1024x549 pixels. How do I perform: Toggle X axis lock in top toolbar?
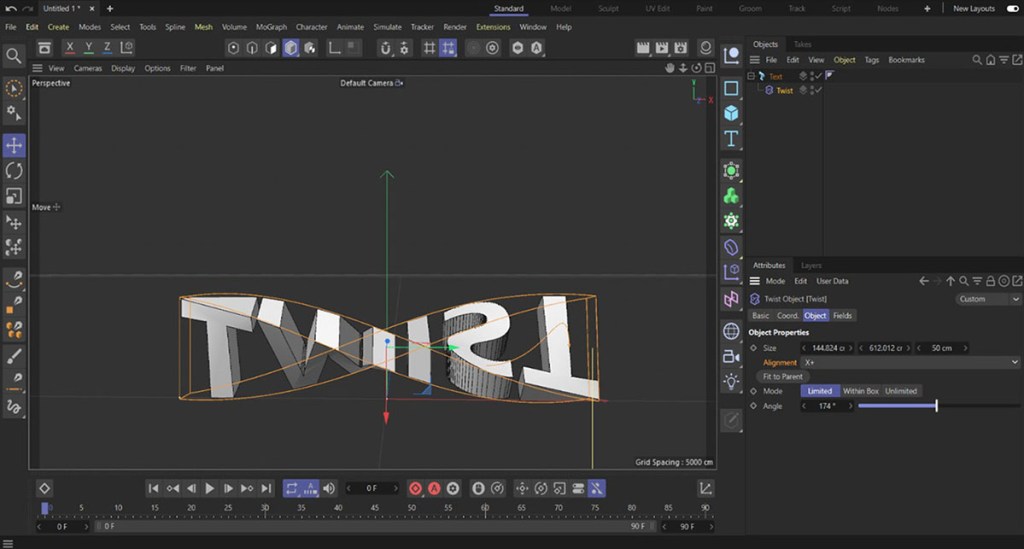pos(71,48)
